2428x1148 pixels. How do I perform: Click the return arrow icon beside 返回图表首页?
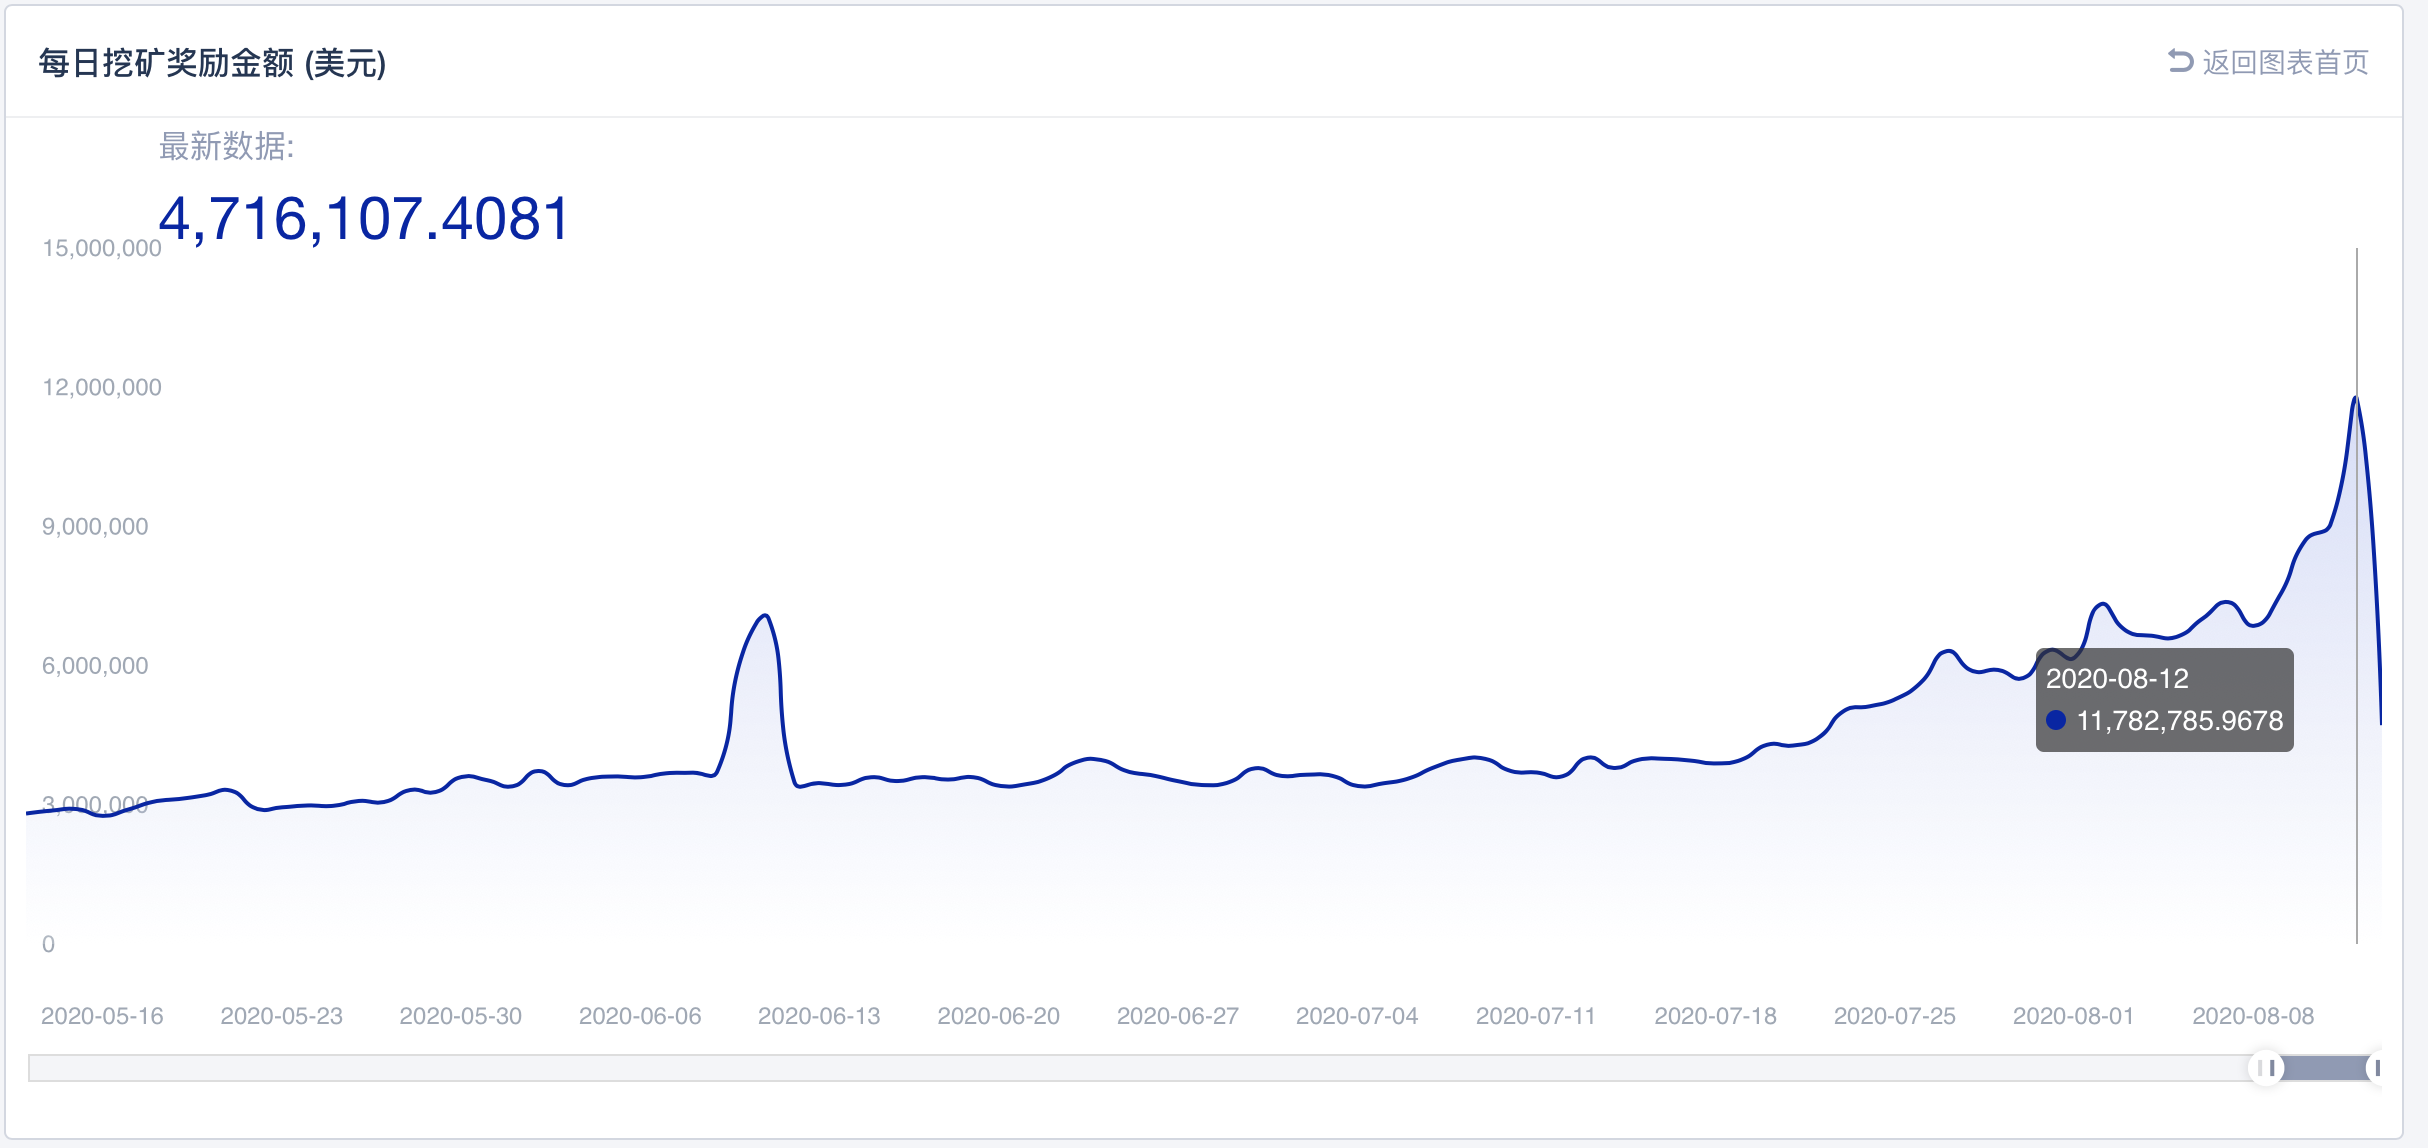tap(2180, 62)
